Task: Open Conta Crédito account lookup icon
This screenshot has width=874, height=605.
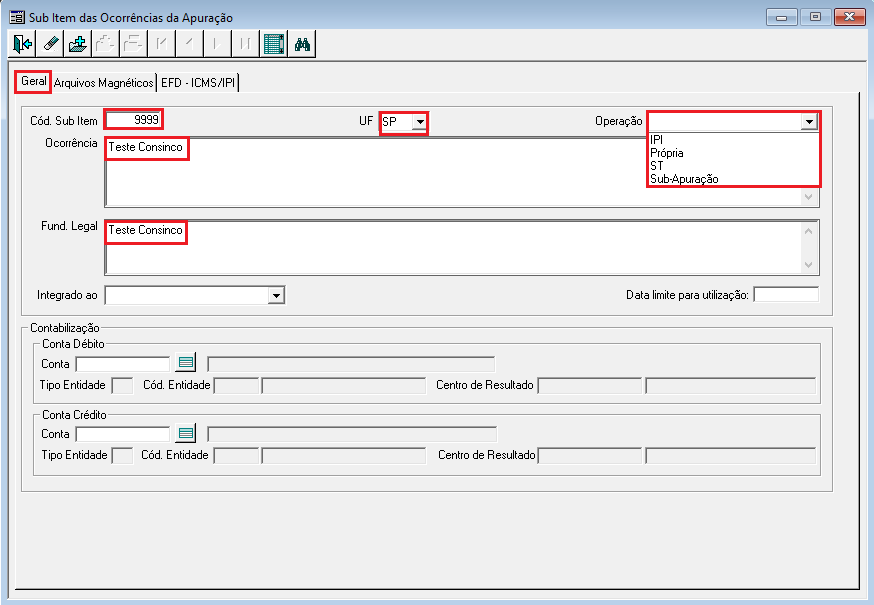Action: tap(186, 433)
